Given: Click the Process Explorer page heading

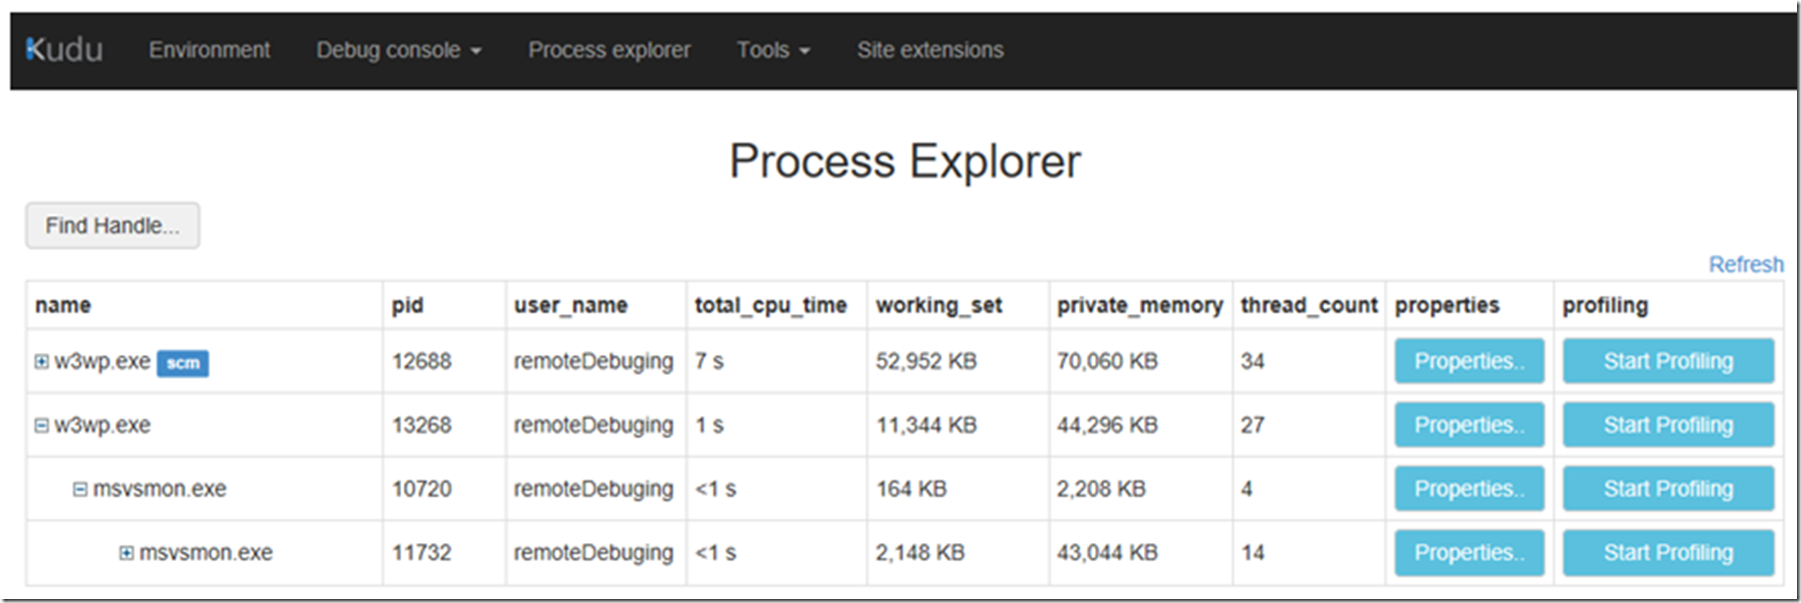Looking at the screenshot, I should pos(905,162).
